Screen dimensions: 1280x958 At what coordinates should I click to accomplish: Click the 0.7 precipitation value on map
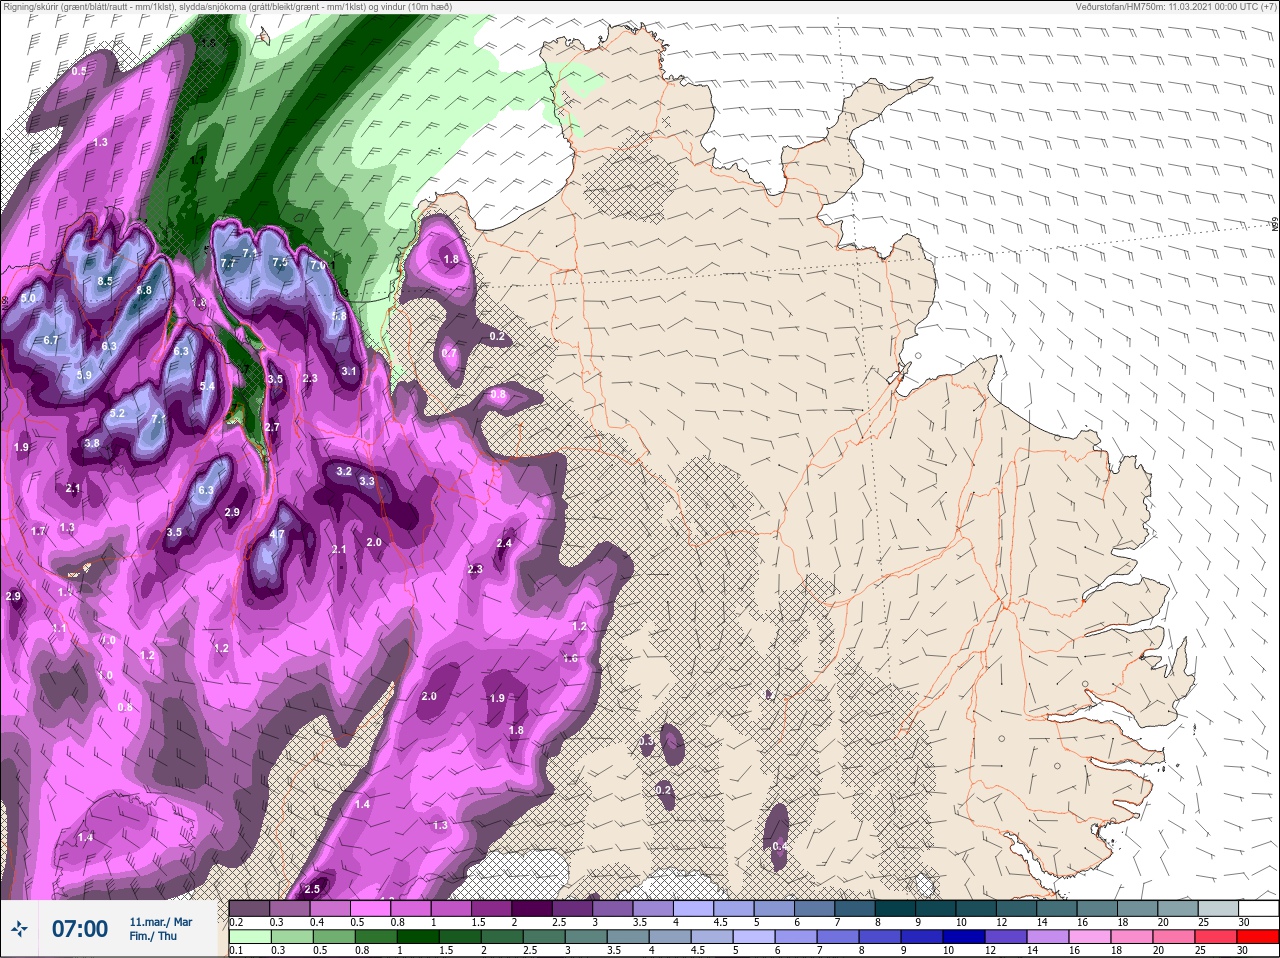[449, 353]
